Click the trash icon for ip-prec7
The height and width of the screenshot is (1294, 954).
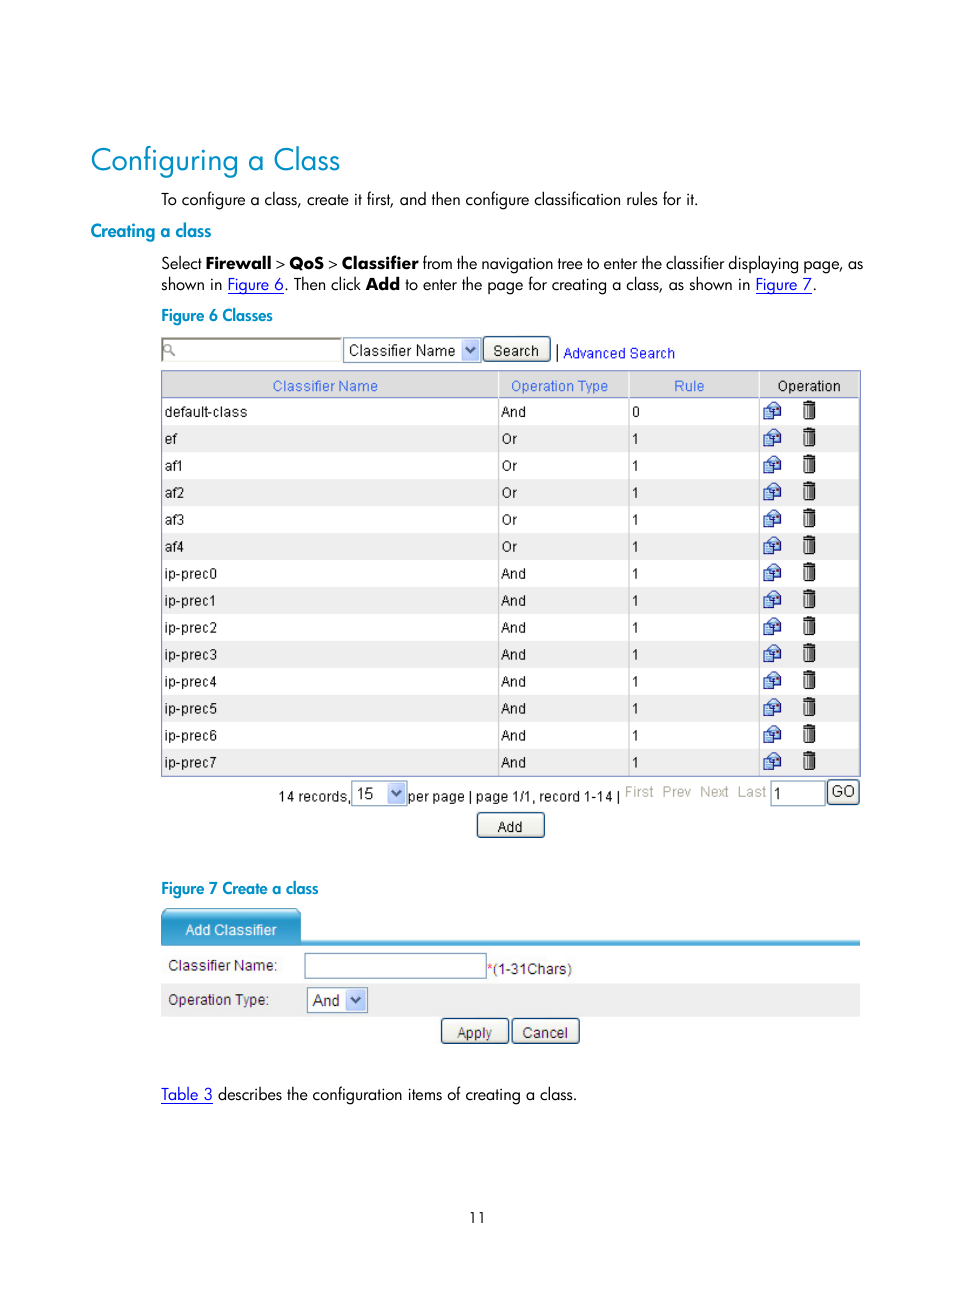809,761
